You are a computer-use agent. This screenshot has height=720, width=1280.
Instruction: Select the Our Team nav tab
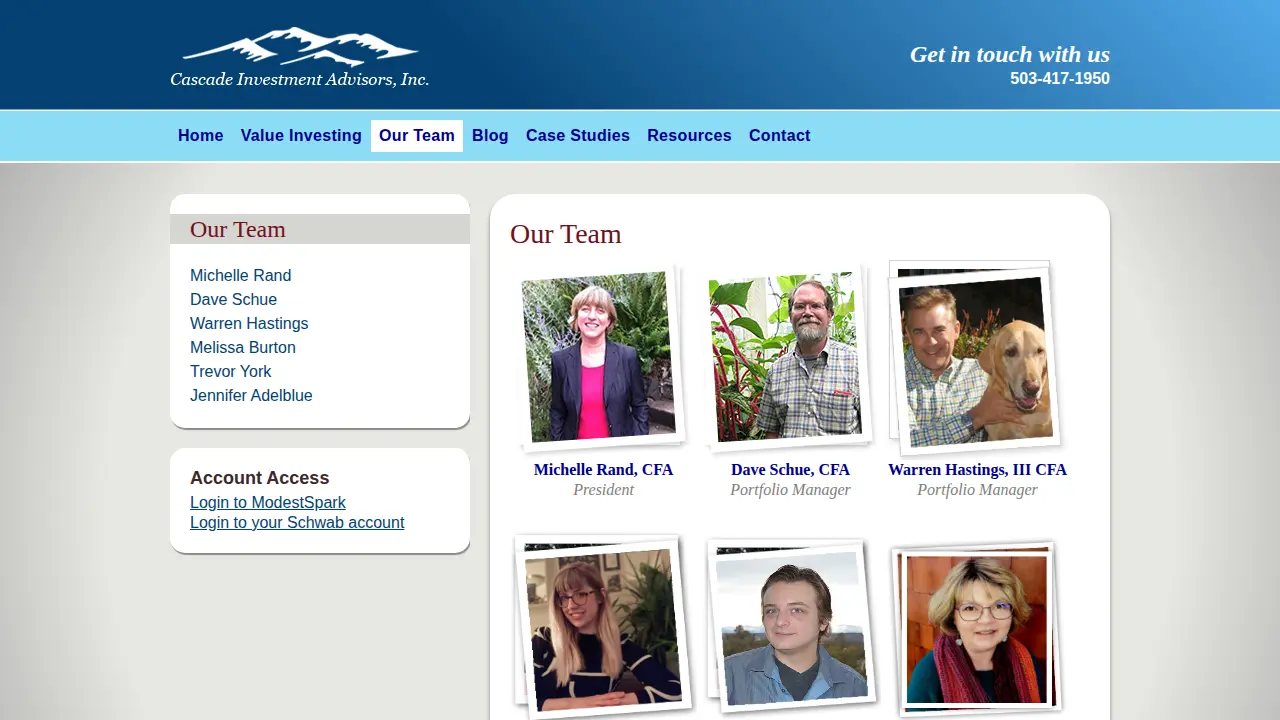[417, 136]
